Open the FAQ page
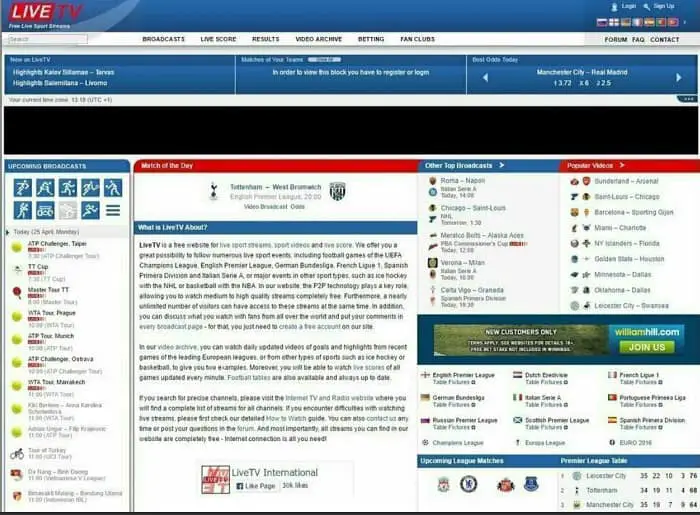This screenshot has width=700, height=515. coord(638,40)
